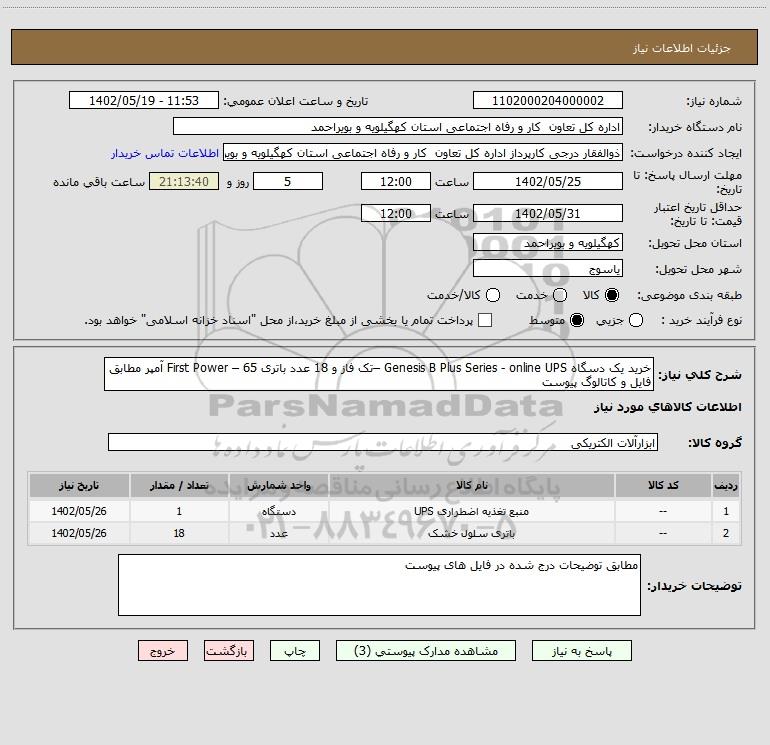Click the remaining time field 21:13:40
The image size is (770, 745).
[184, 181]
